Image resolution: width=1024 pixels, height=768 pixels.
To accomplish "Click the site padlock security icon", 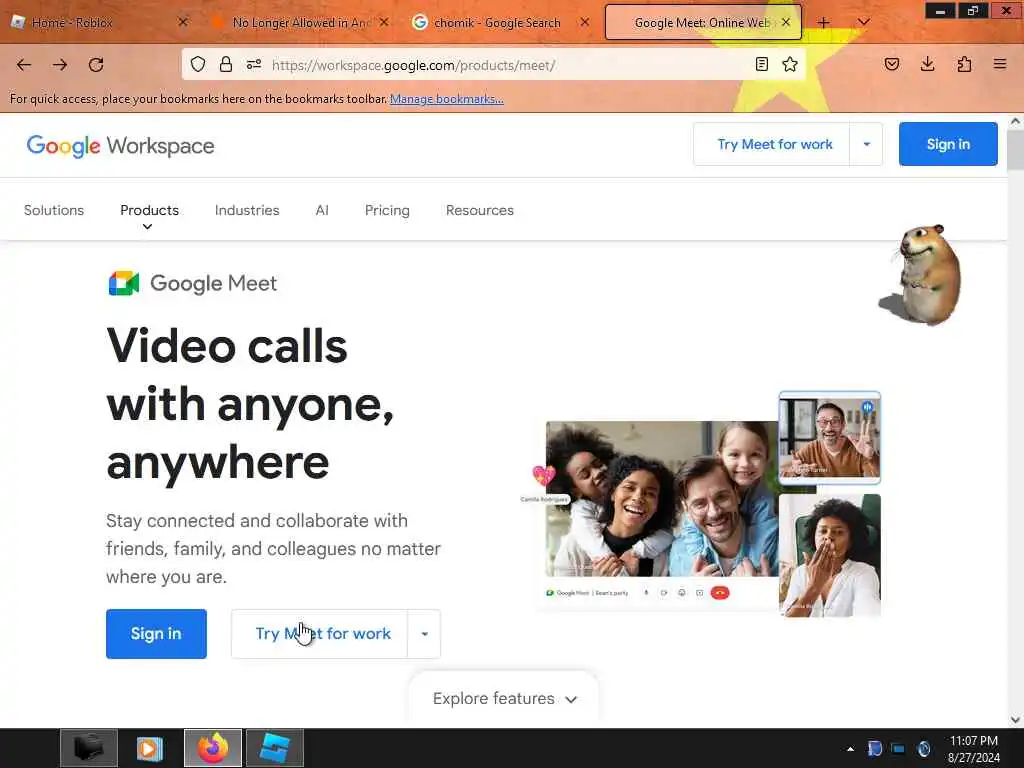I will pyautogui.click(x=226, y=64).
